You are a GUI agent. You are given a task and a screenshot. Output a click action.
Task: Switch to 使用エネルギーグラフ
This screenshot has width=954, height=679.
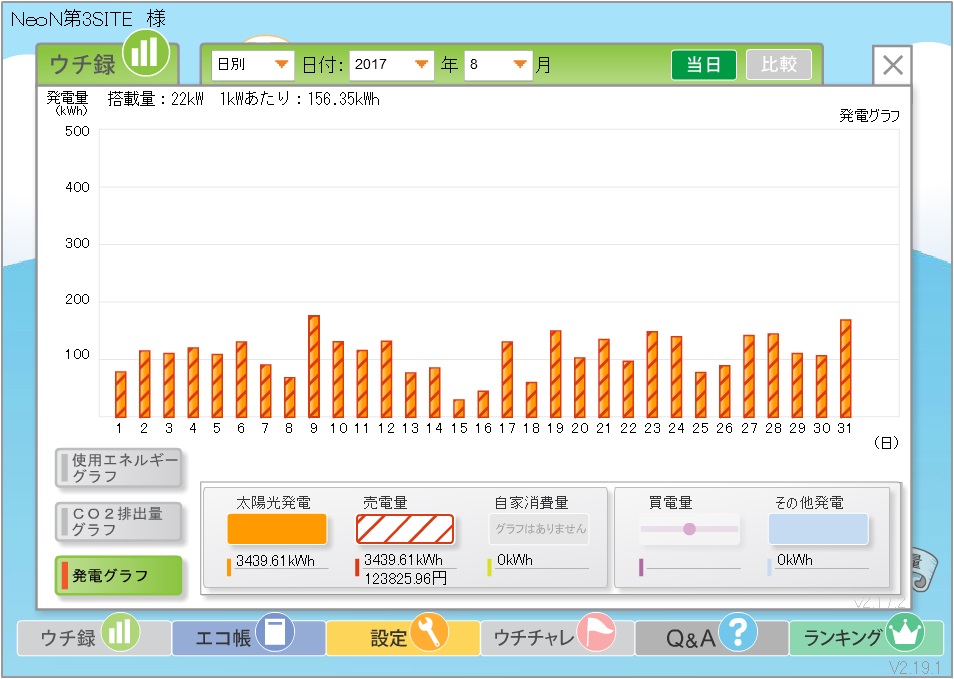tap(119, 468)
